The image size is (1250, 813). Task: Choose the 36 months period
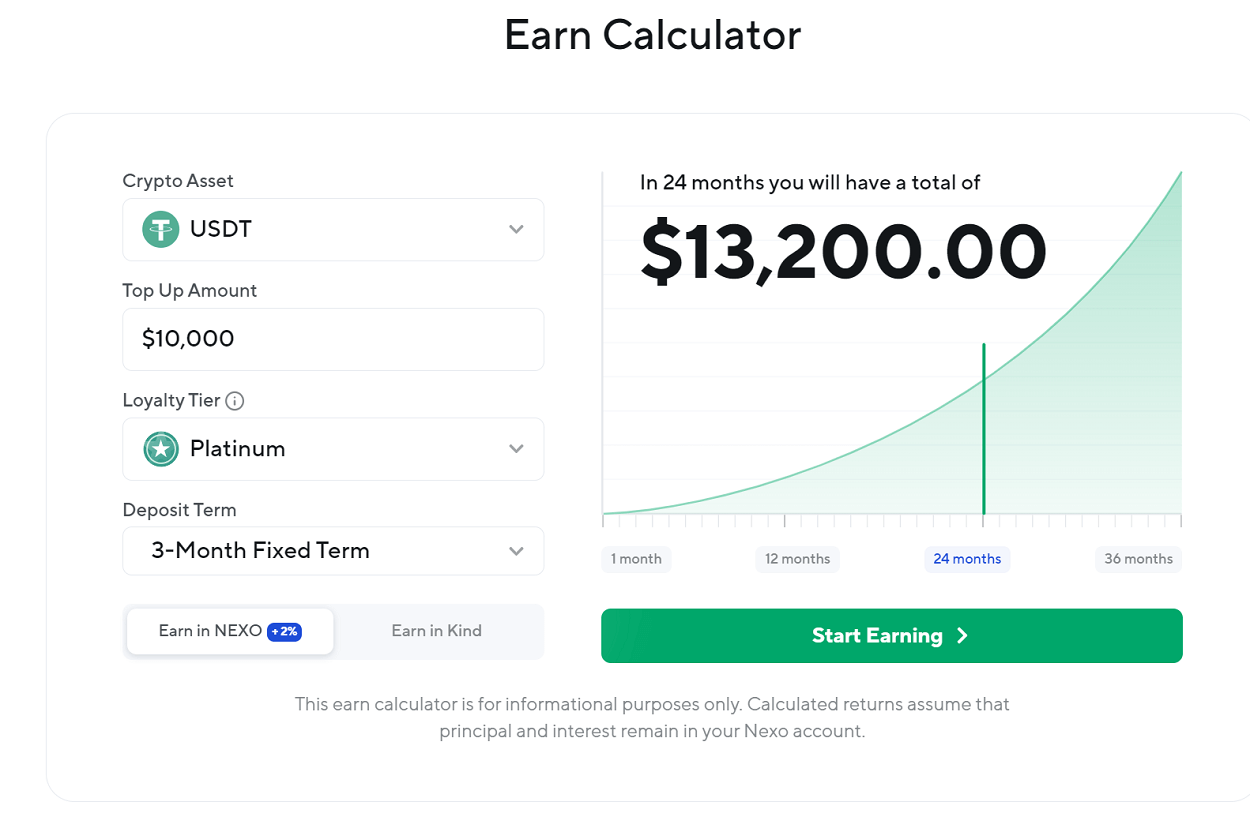[x=1139, y=559]
